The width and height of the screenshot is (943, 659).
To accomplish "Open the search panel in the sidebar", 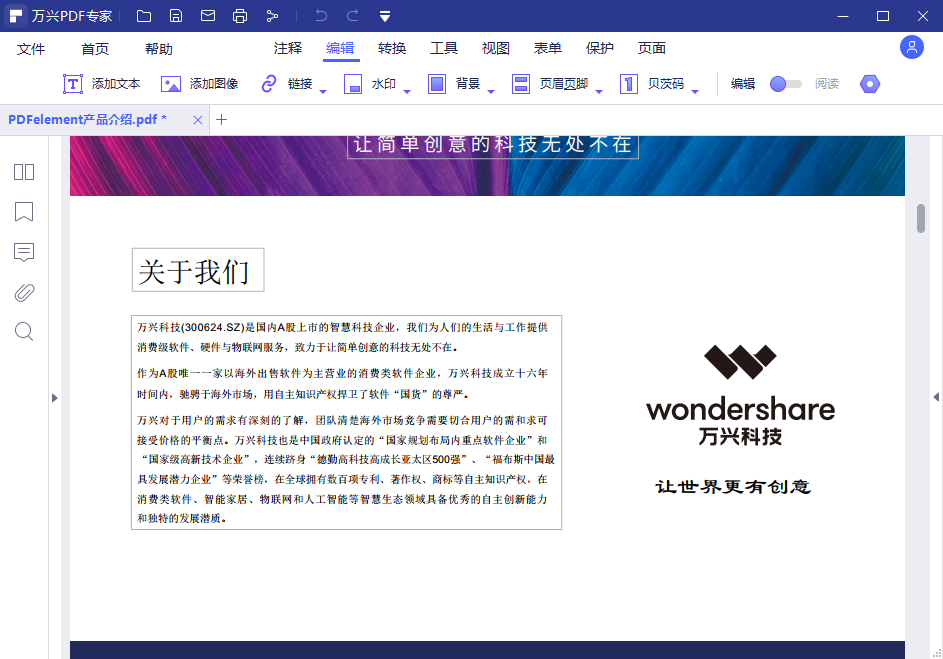I will pyautogui.click(x=23, y=331).
